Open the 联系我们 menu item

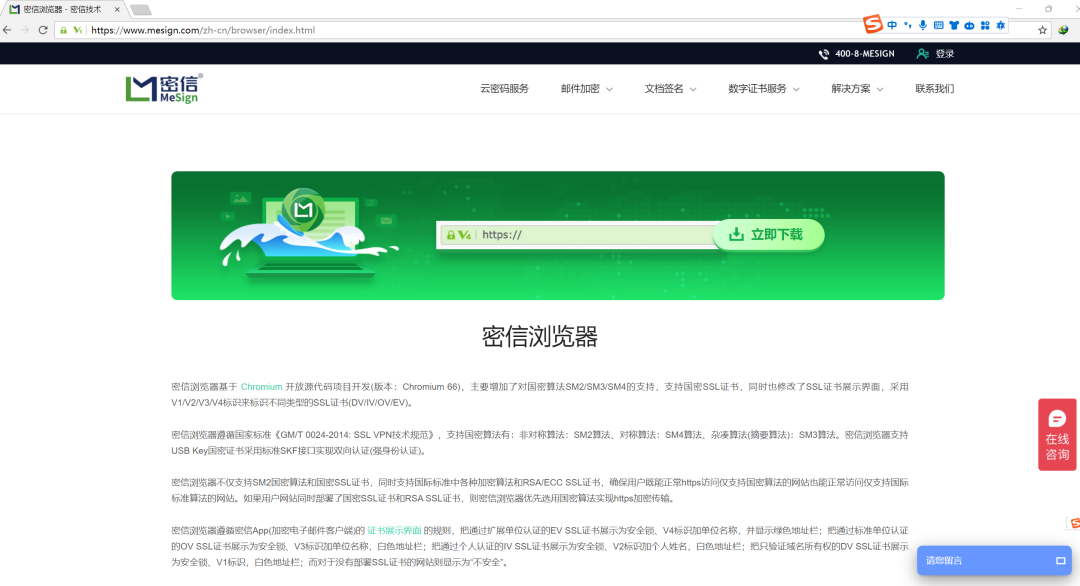tap(935, 89)
